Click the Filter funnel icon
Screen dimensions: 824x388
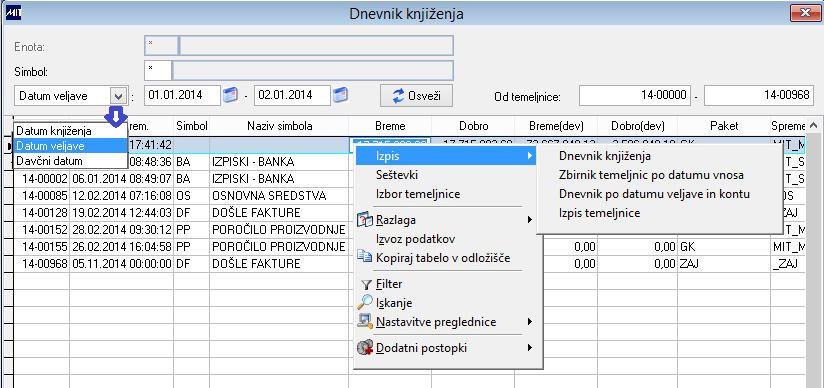click(x=366, y=285)
